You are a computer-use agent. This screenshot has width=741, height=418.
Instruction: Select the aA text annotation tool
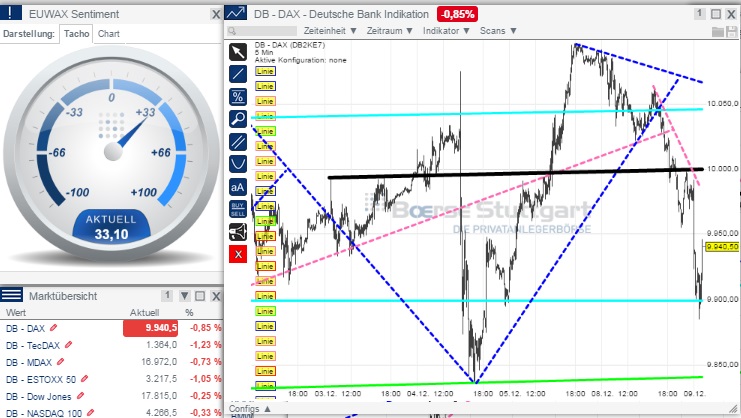tap(238, 187)
